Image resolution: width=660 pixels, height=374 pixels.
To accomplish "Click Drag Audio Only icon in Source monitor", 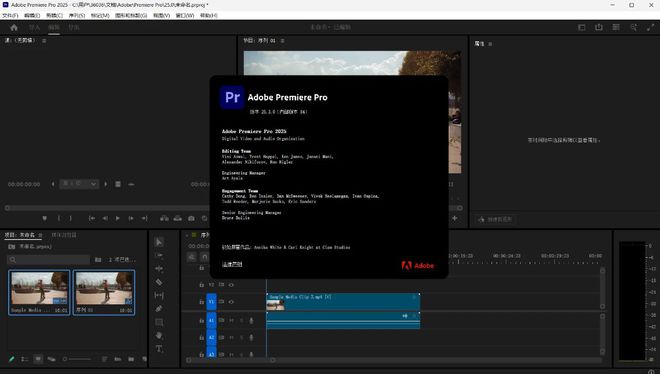I will coord(131,184).
